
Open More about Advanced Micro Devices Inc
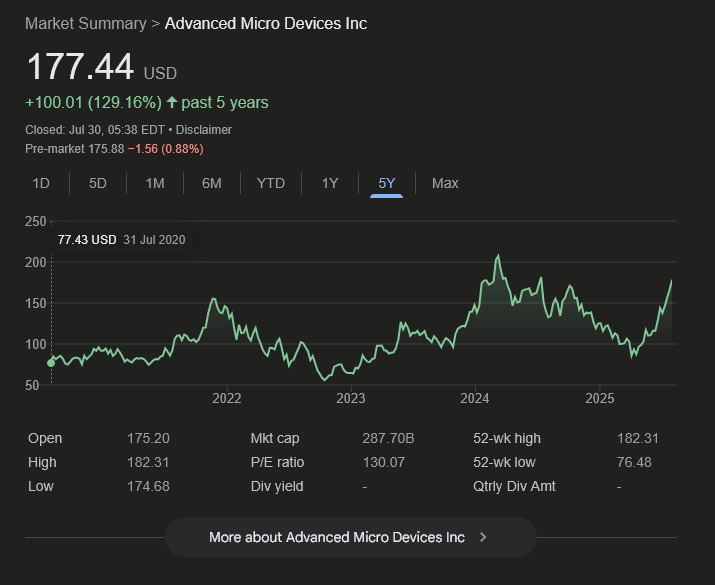351,537
